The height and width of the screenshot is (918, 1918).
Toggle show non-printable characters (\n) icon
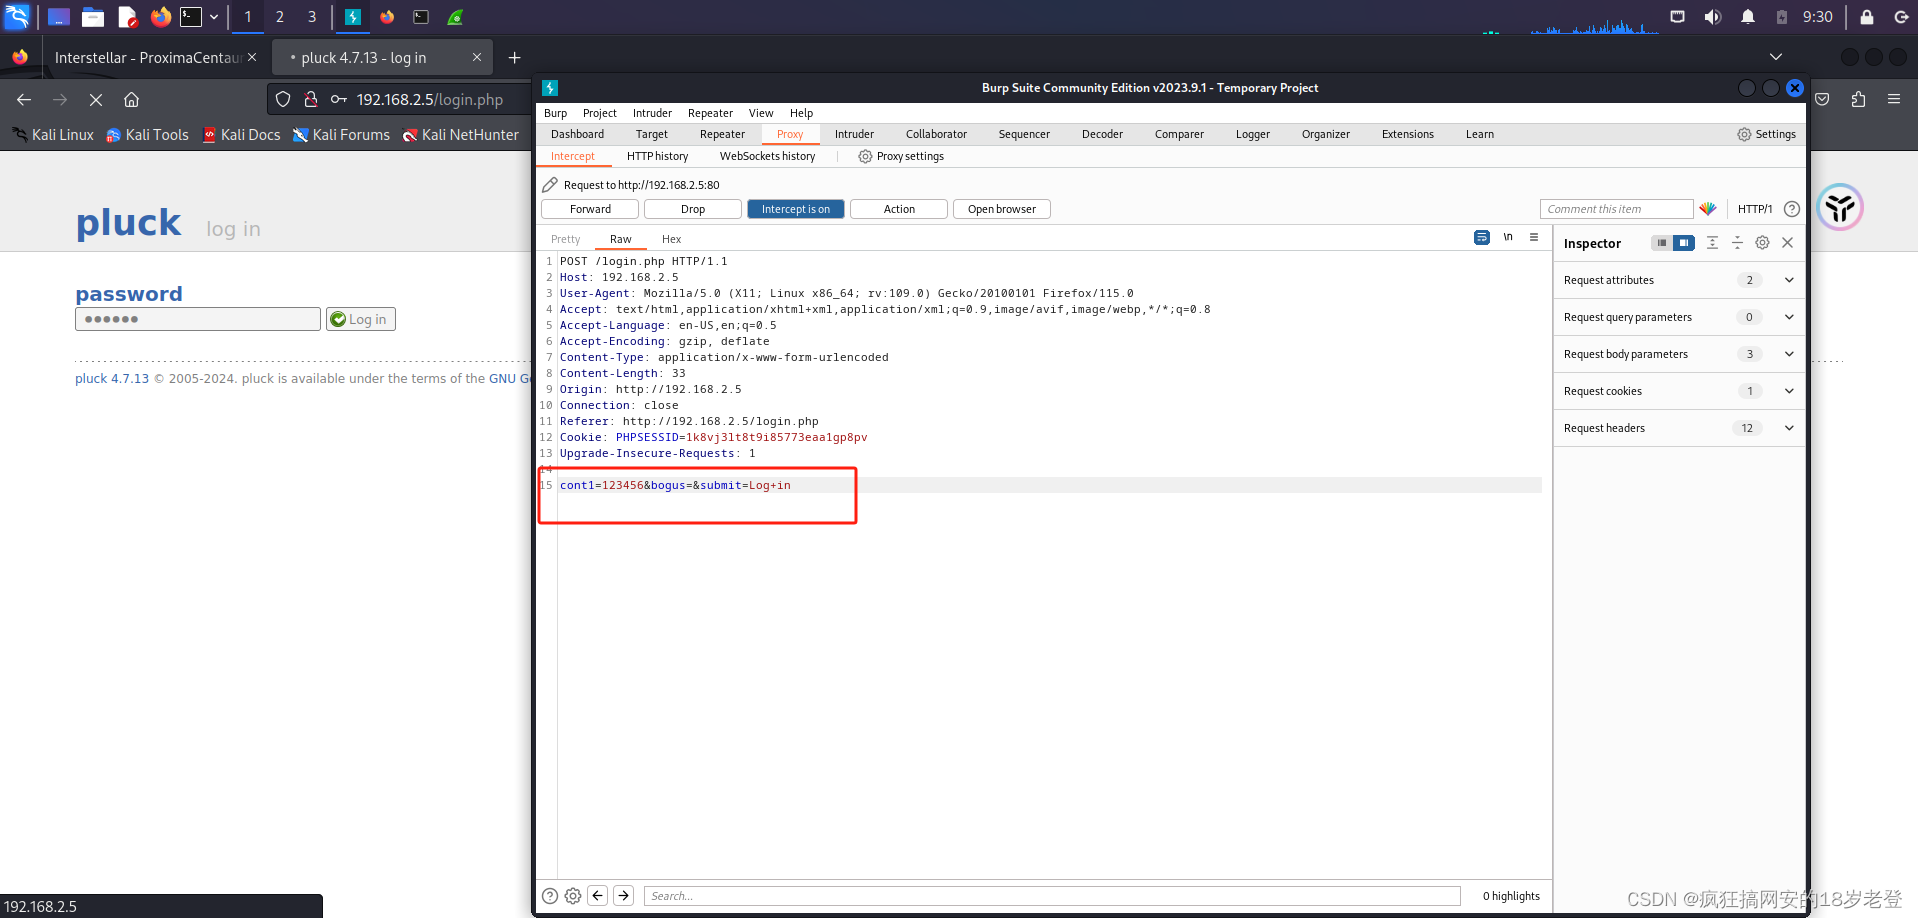click(x=1508, y=237)
